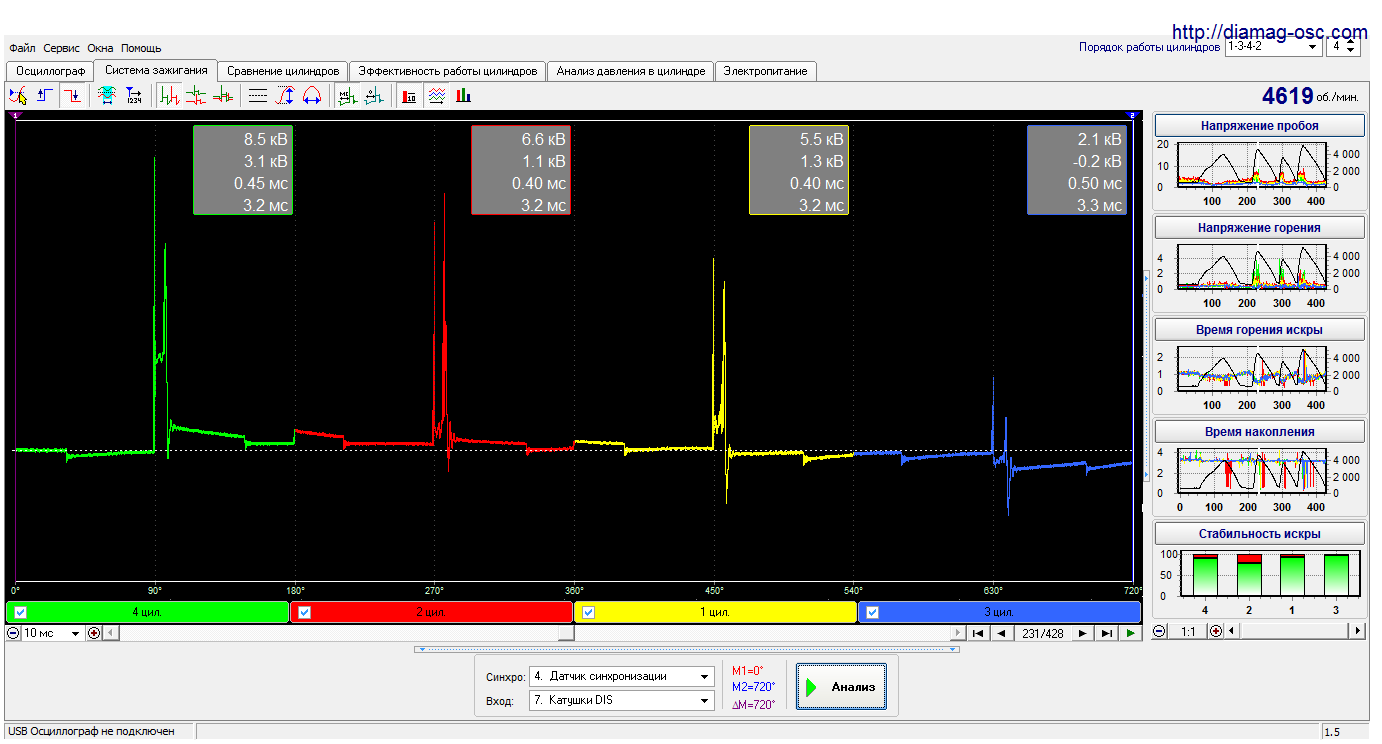Select the stacked green-red waveform icon

click(x=197, y=96)
